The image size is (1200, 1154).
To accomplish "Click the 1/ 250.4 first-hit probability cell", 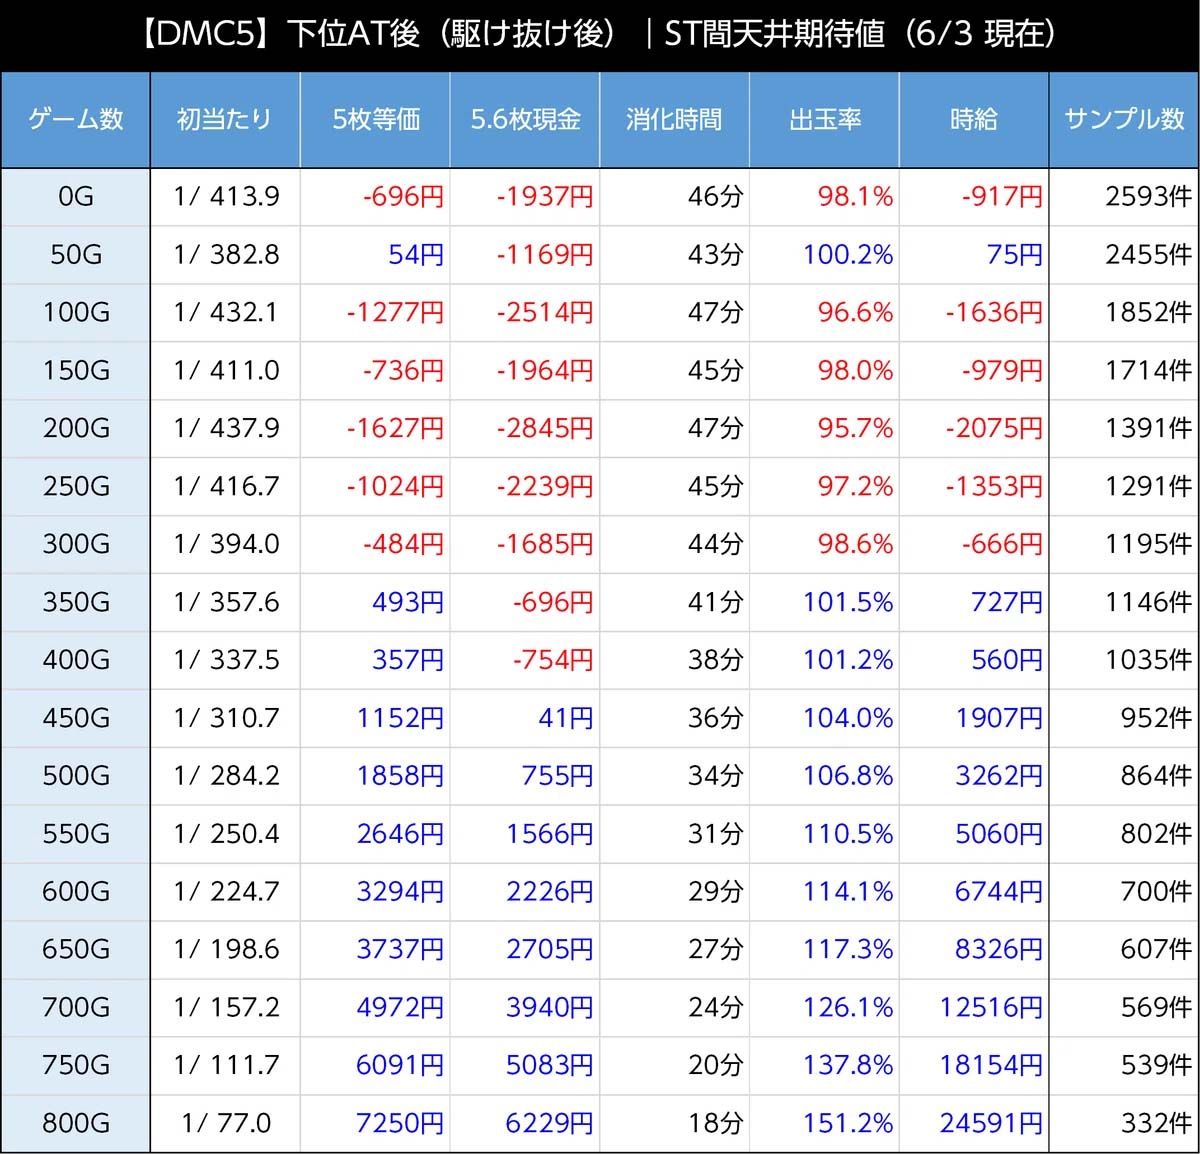I will [x=226, y=834].
